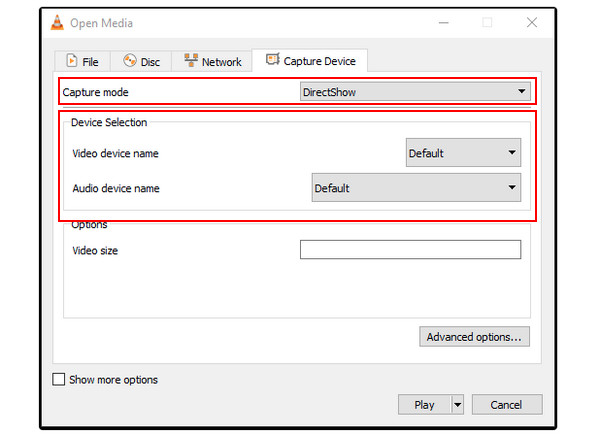600x435 pixels.
Task: Expand the Video device name dropdown
Action: 463,153
